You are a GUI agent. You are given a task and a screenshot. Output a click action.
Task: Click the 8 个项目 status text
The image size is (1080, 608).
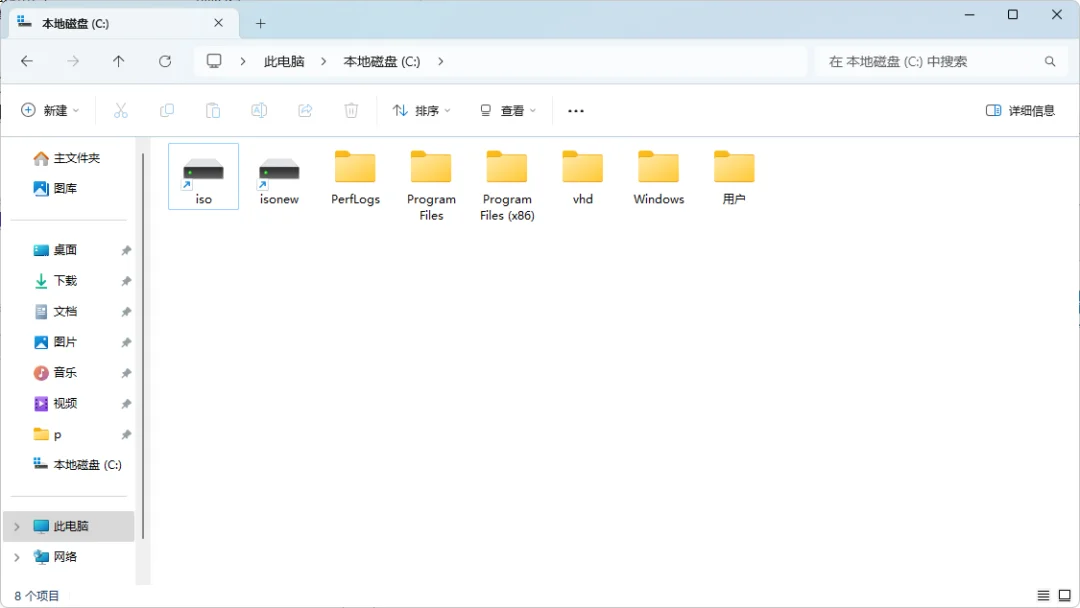pyautogui.click(x=37, y=596)
